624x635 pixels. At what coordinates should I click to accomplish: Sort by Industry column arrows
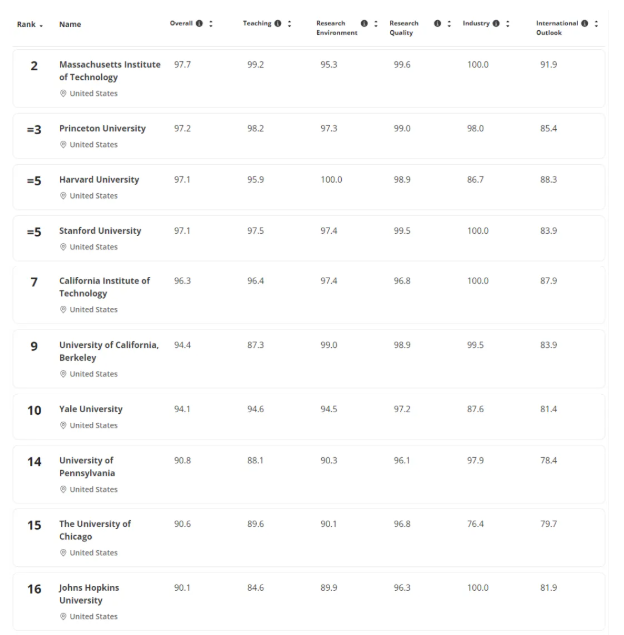508,23
